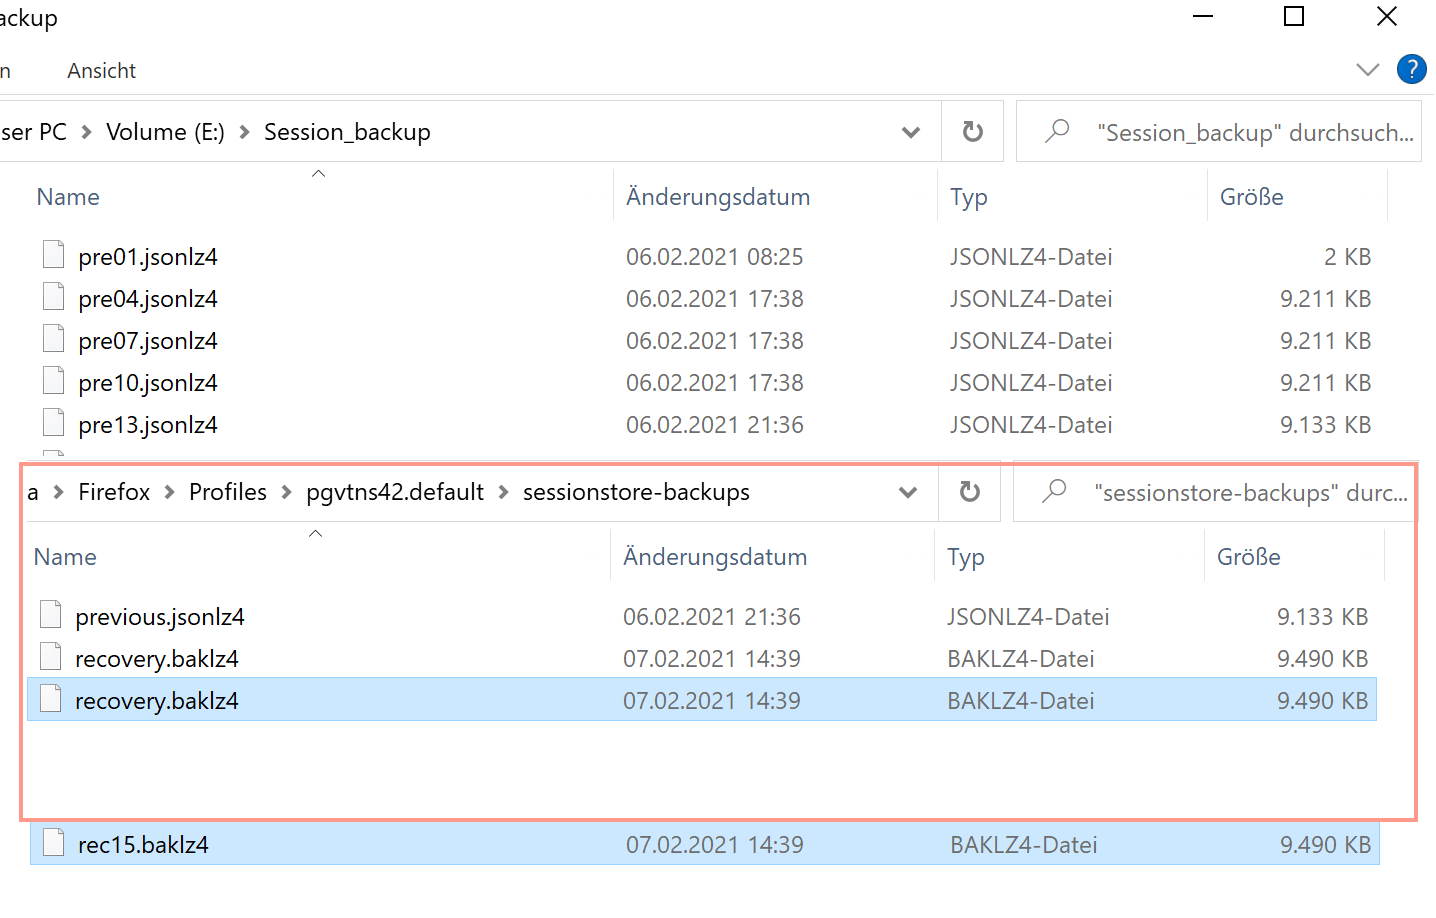Select the pre13.jsonlz4 file
The width and height of the screenshot is (1436, 918).
(148, 425)
